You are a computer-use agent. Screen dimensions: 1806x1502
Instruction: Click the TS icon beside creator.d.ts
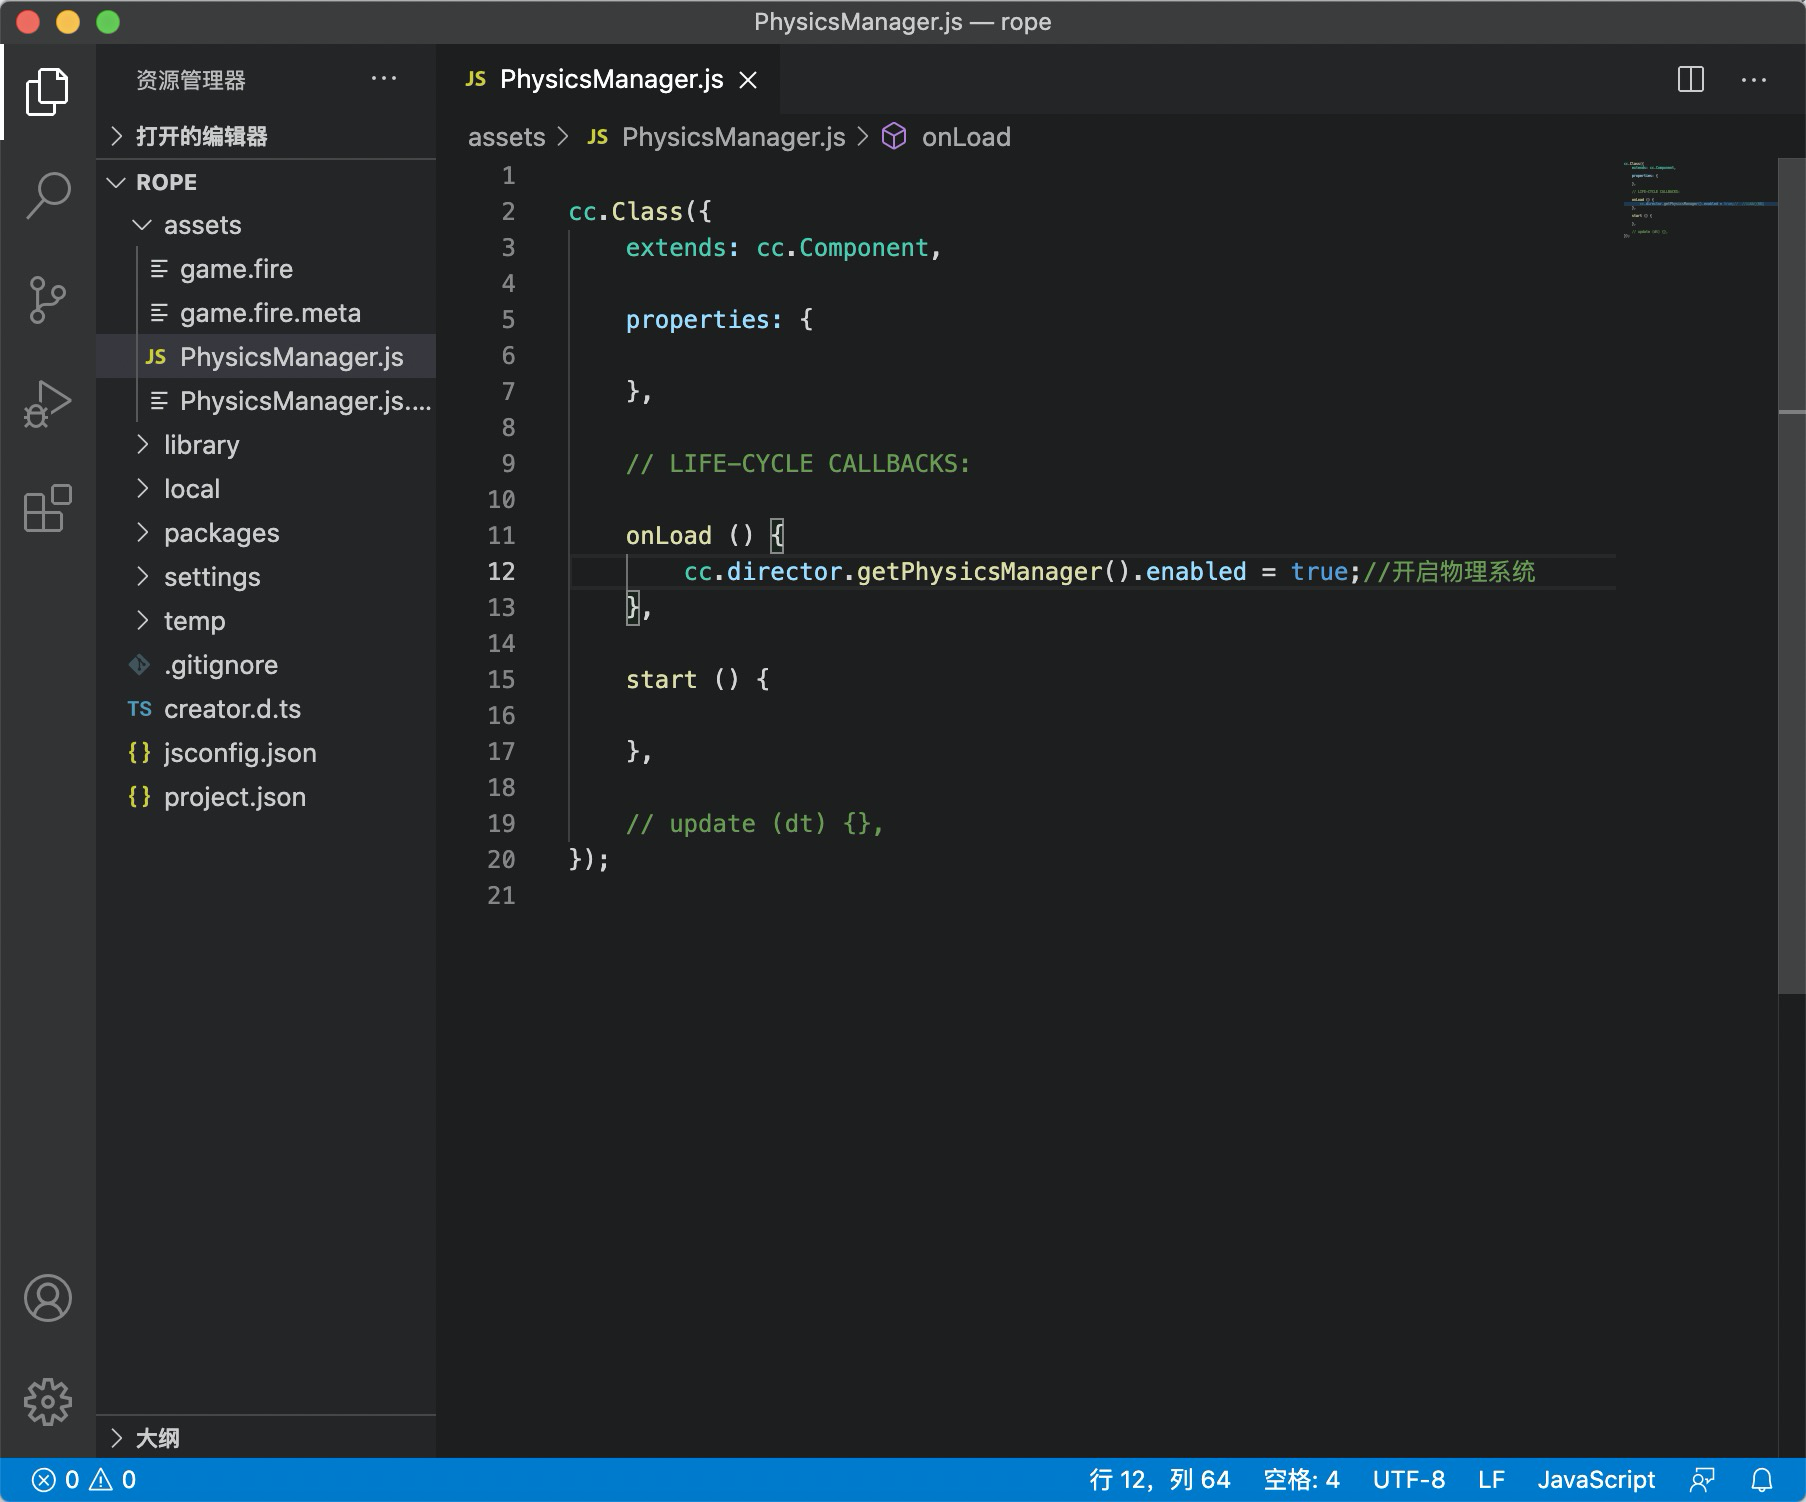pos(139,709)
